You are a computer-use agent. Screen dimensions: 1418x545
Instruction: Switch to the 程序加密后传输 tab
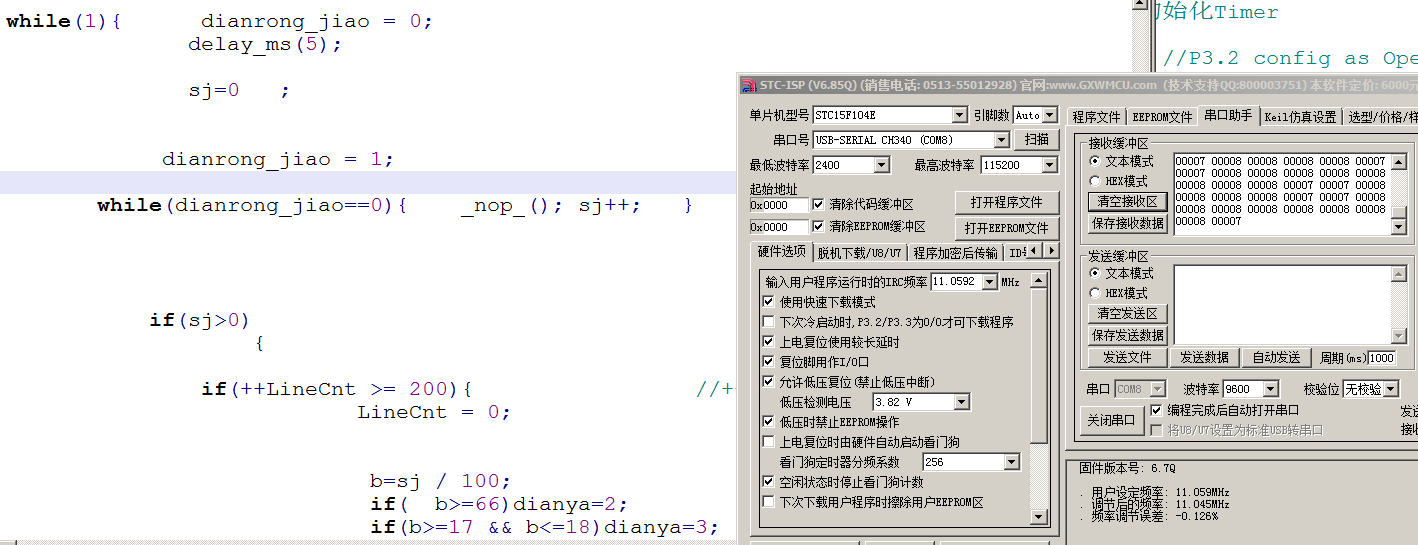[955, 253]
